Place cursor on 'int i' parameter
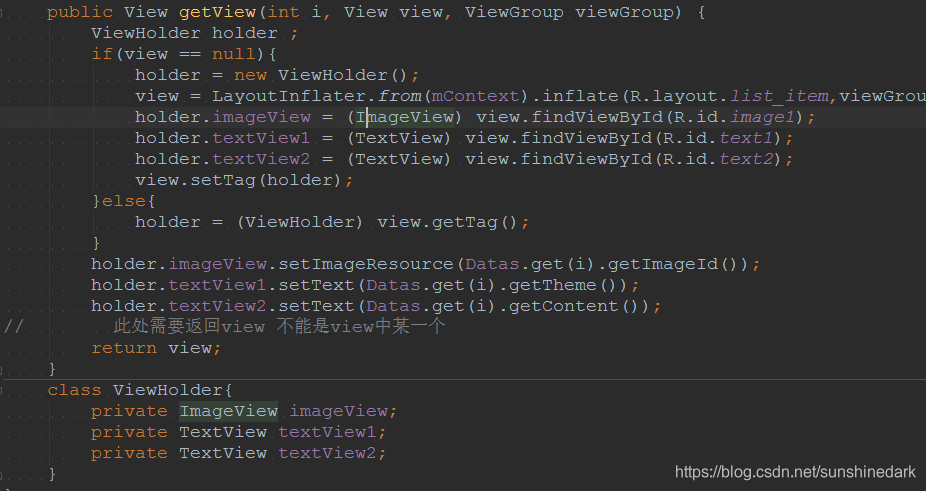Viewport: 926px width, 491px height. [295, 12]
